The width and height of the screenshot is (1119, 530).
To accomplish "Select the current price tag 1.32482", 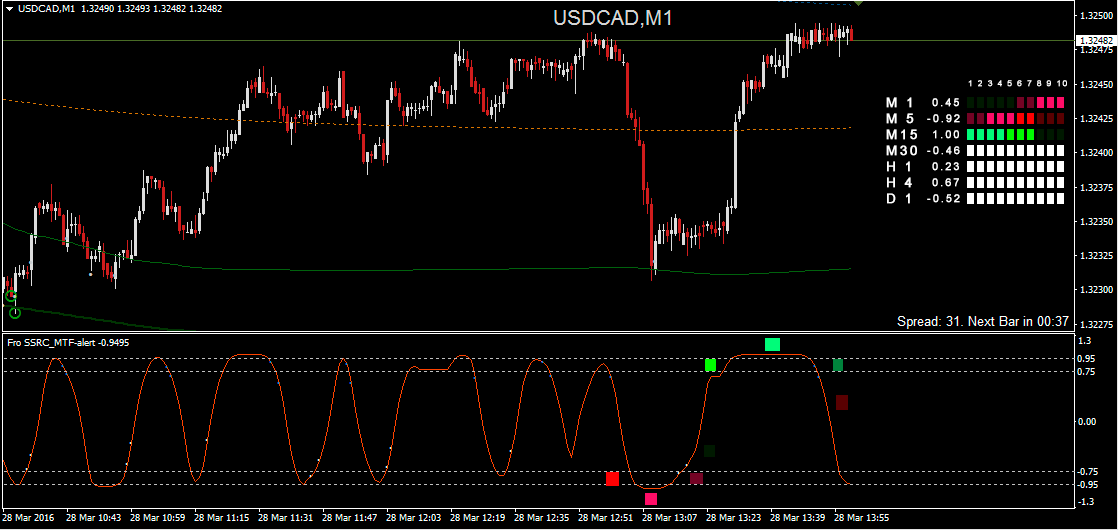I will click(1095, 41).
